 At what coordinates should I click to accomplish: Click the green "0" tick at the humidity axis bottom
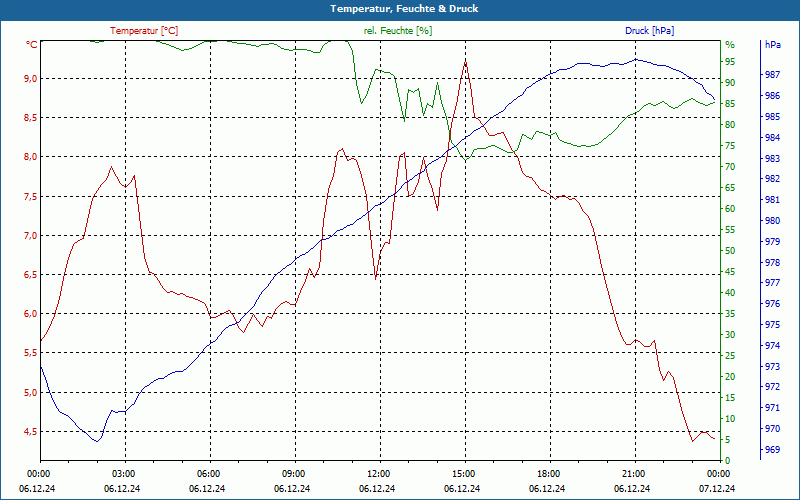[x=728, y=461]
